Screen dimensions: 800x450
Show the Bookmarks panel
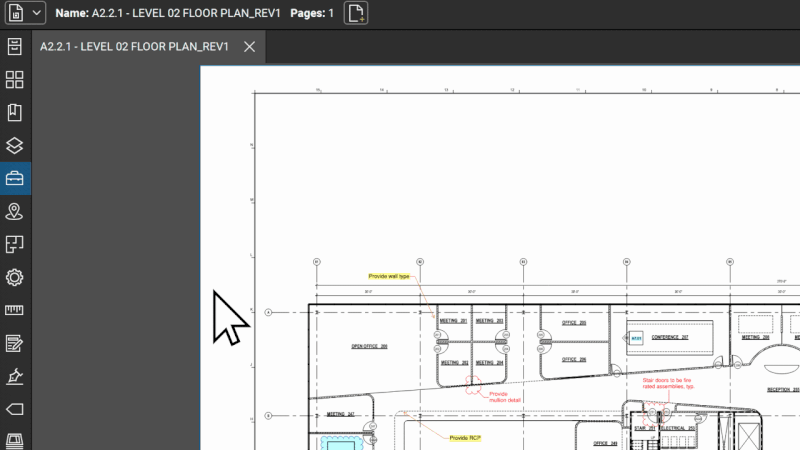[x=15, y=113]
